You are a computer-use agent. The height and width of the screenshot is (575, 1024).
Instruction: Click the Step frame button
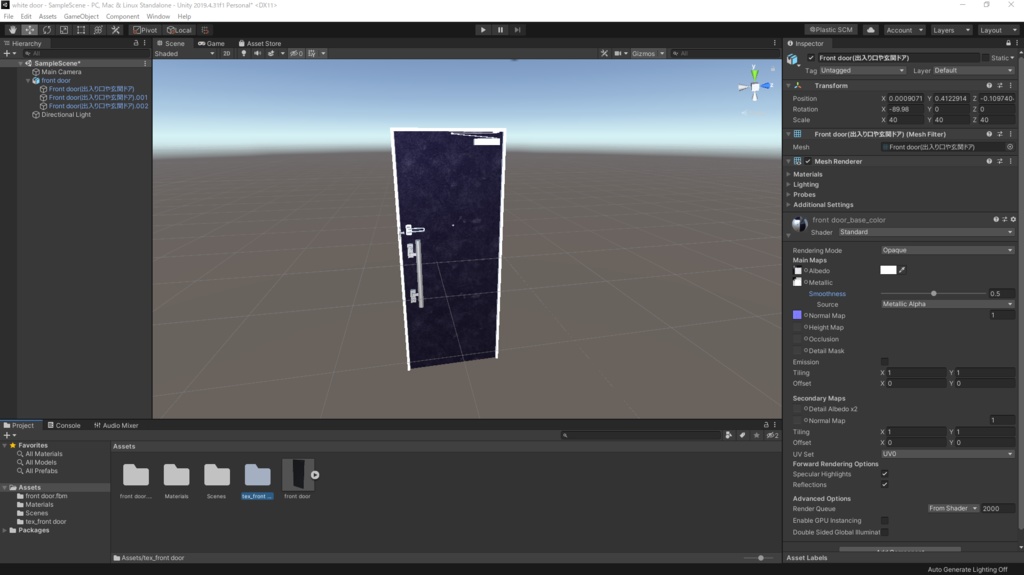pyautogui.click(x=517, y=30)
